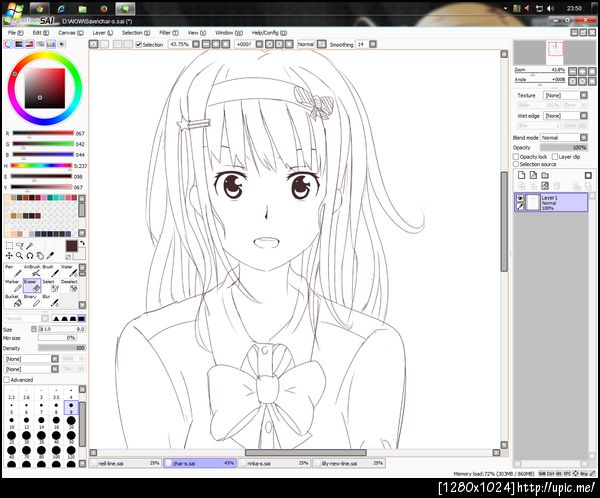This screenshot has height=498, width=600.
Task: Switch to the rinka-s.sai document tab
Action: (275, 463)
